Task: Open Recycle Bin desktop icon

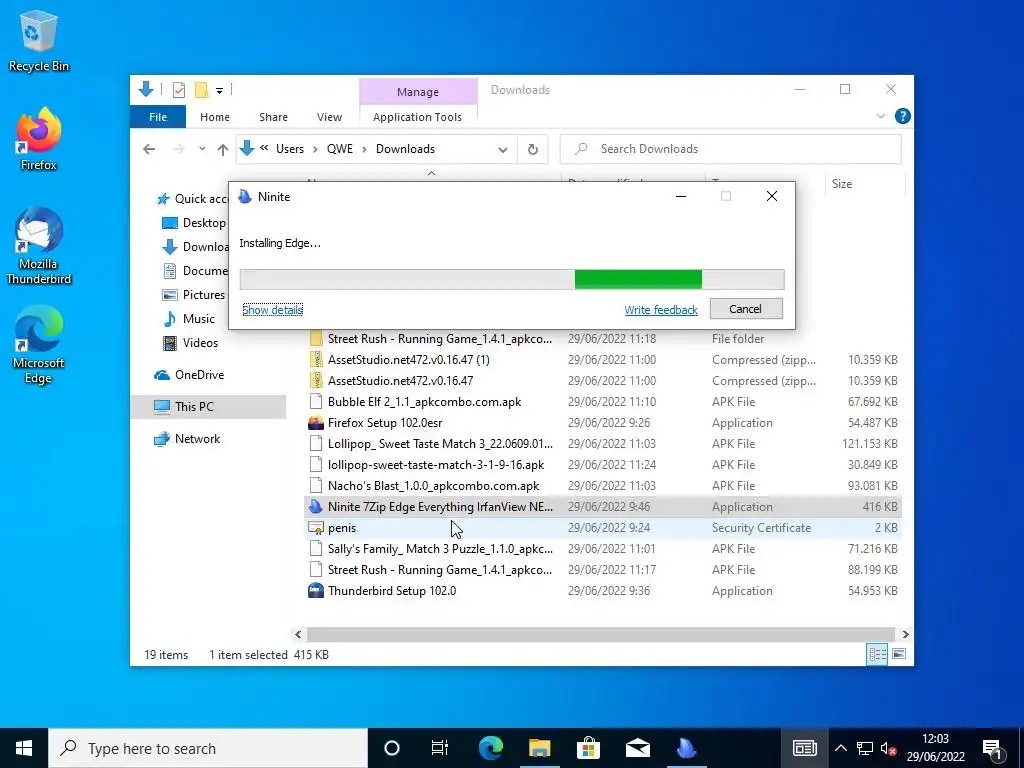Action: click(x=39, y=40)
